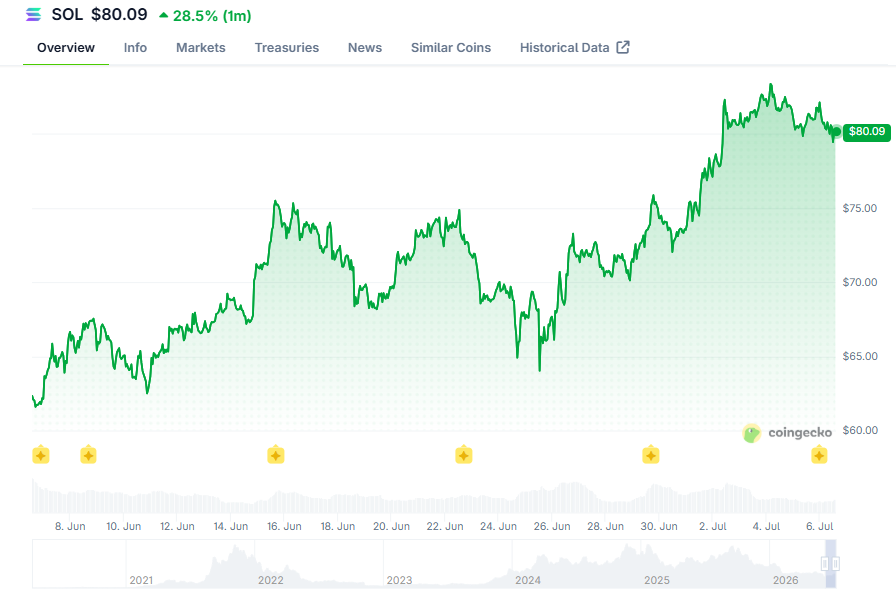Image resolution: width=896 pixels, height=596 pixels.
Task: Click the 28.5% (1m) change indicator
Action: pyautogui.click(x=205, y=15)
